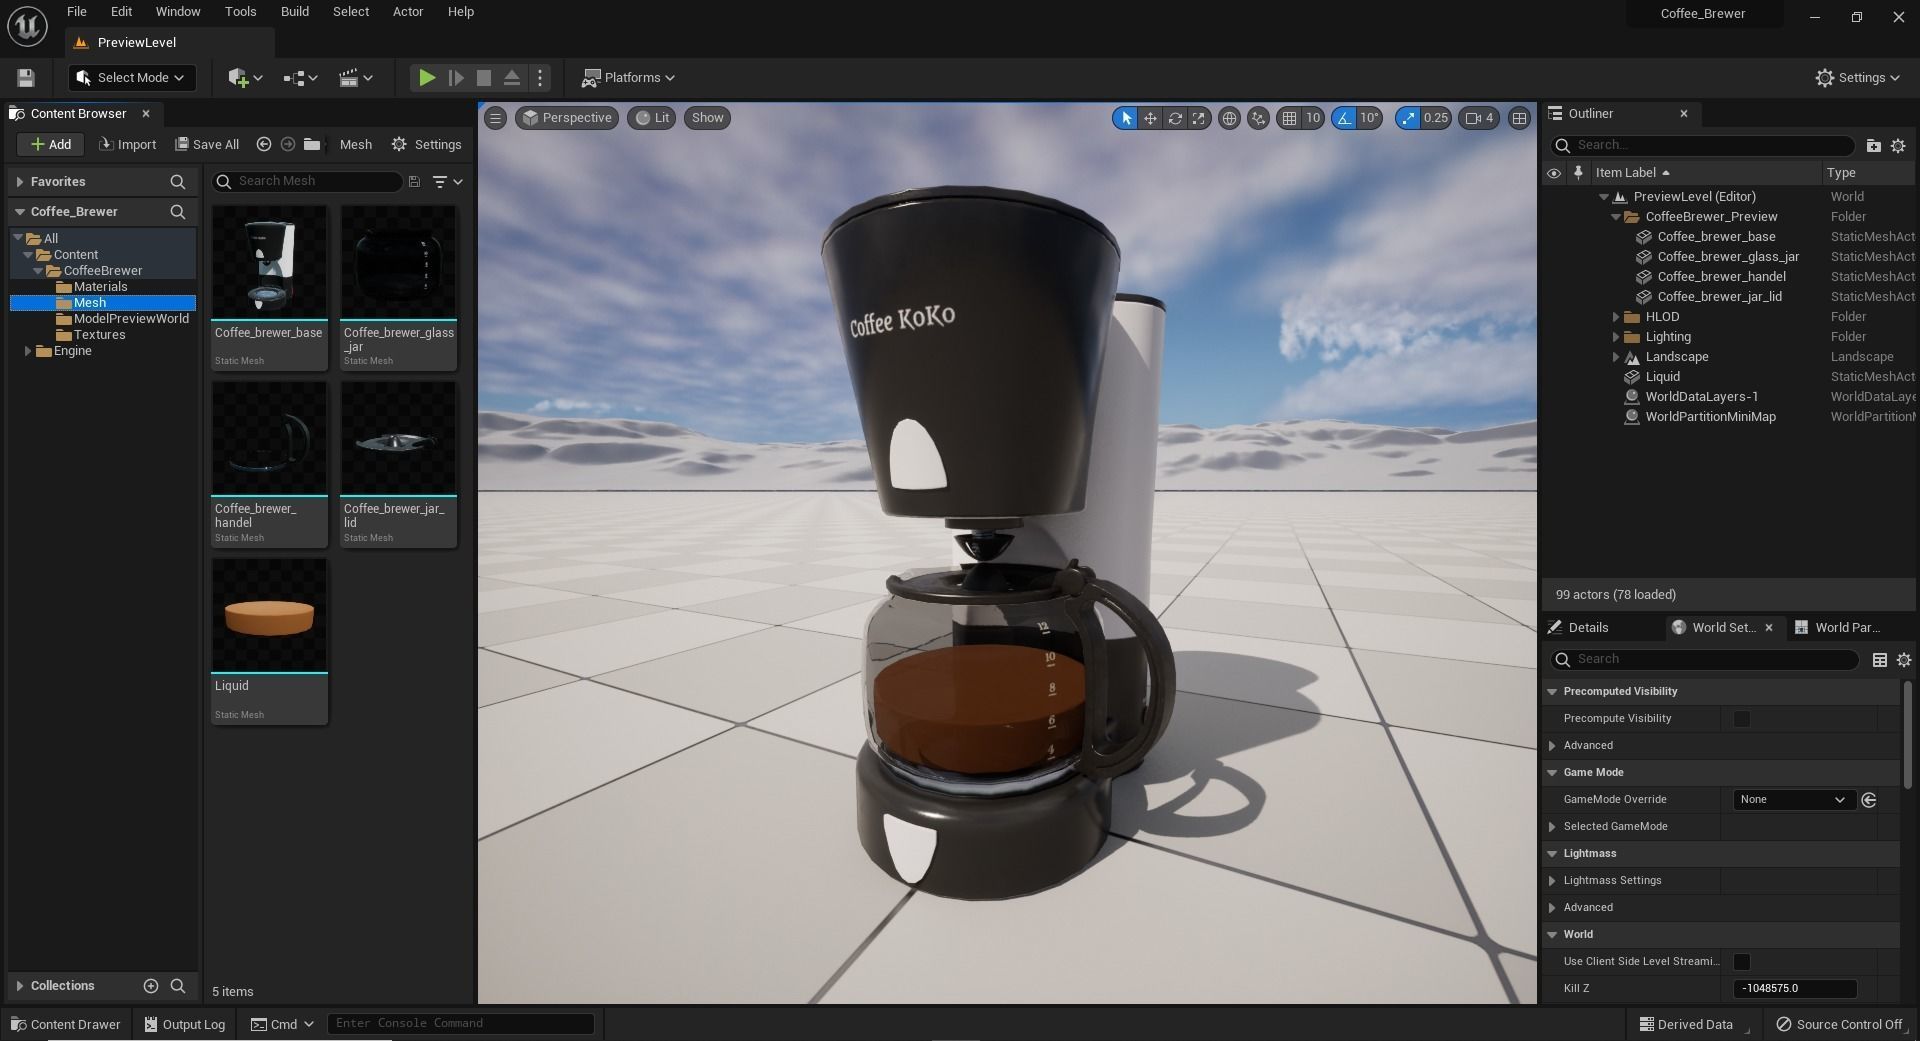Viewport: 1920px width, 1041px height.
Task: Save the current search as collection icon
Action: click(414, 181)
